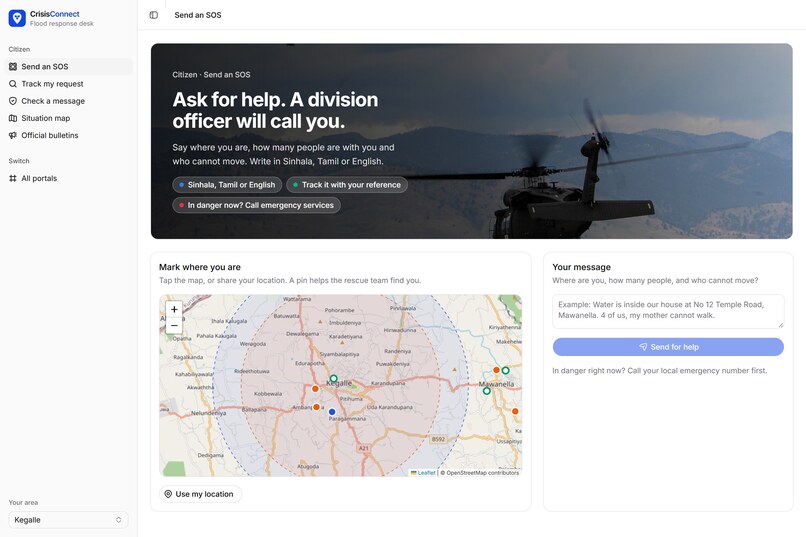The height and width of the screenshot is (537, 806).
Task: Click the Send an SOS page title
Action: pos(198,15)
